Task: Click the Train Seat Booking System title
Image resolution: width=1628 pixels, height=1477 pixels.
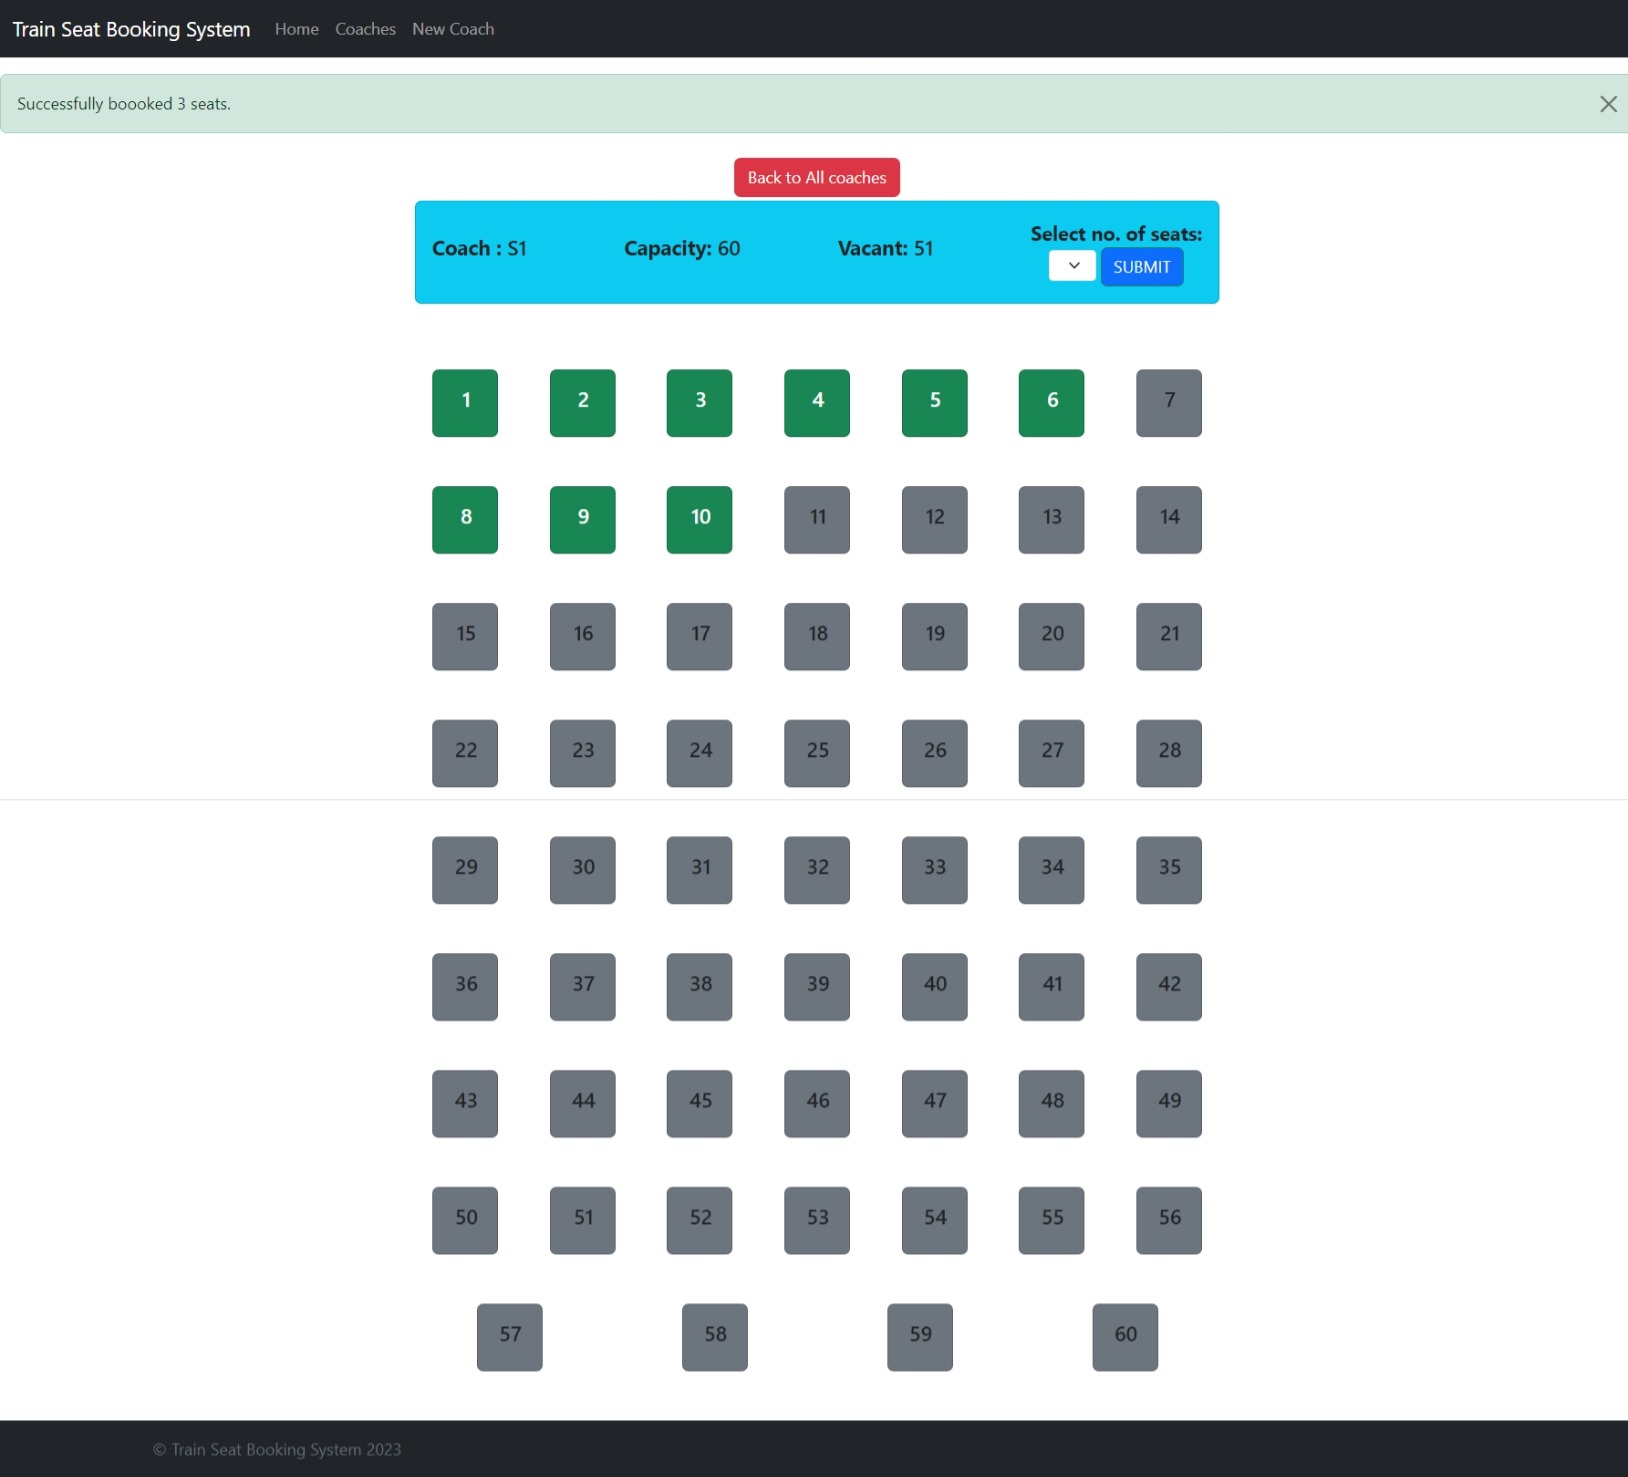Action: coord(130,29)
